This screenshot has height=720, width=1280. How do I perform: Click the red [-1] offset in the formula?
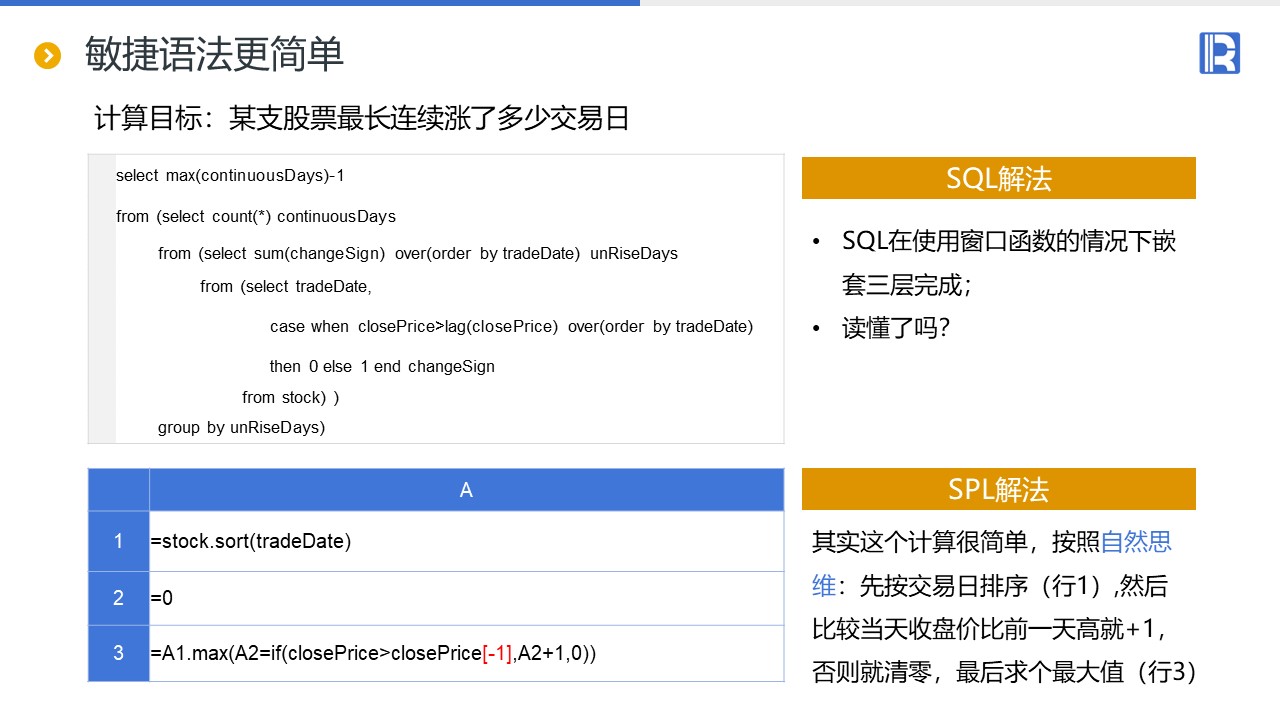click(x=498, y=653)
